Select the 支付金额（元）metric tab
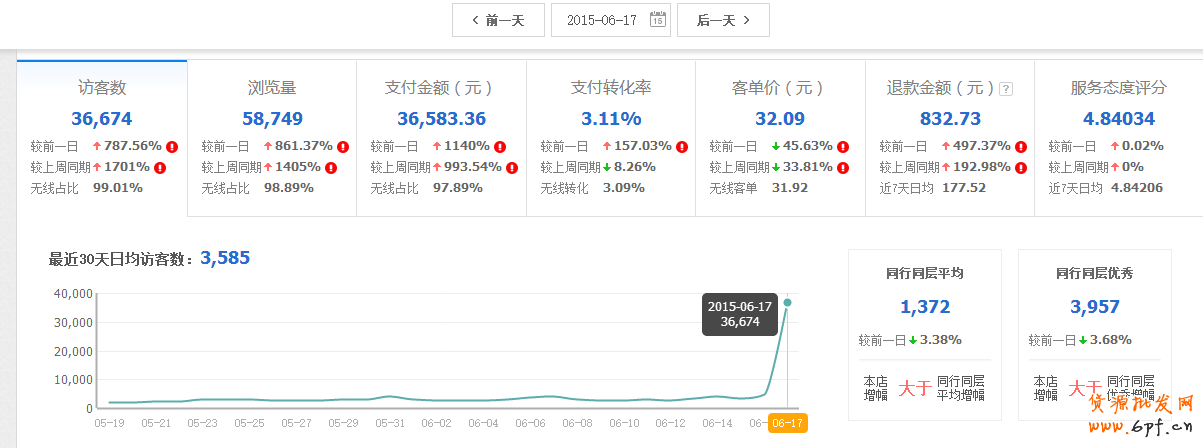Viewport: 1203px width, 448px height. (440, 88)
